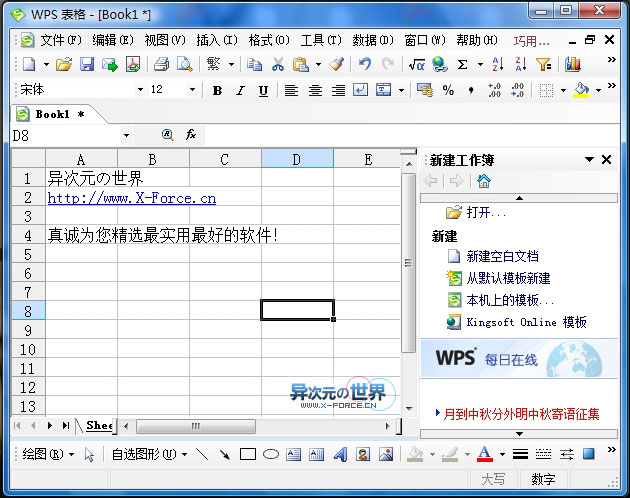
Task: Open file with the folder icon
Action: point(63,64)
